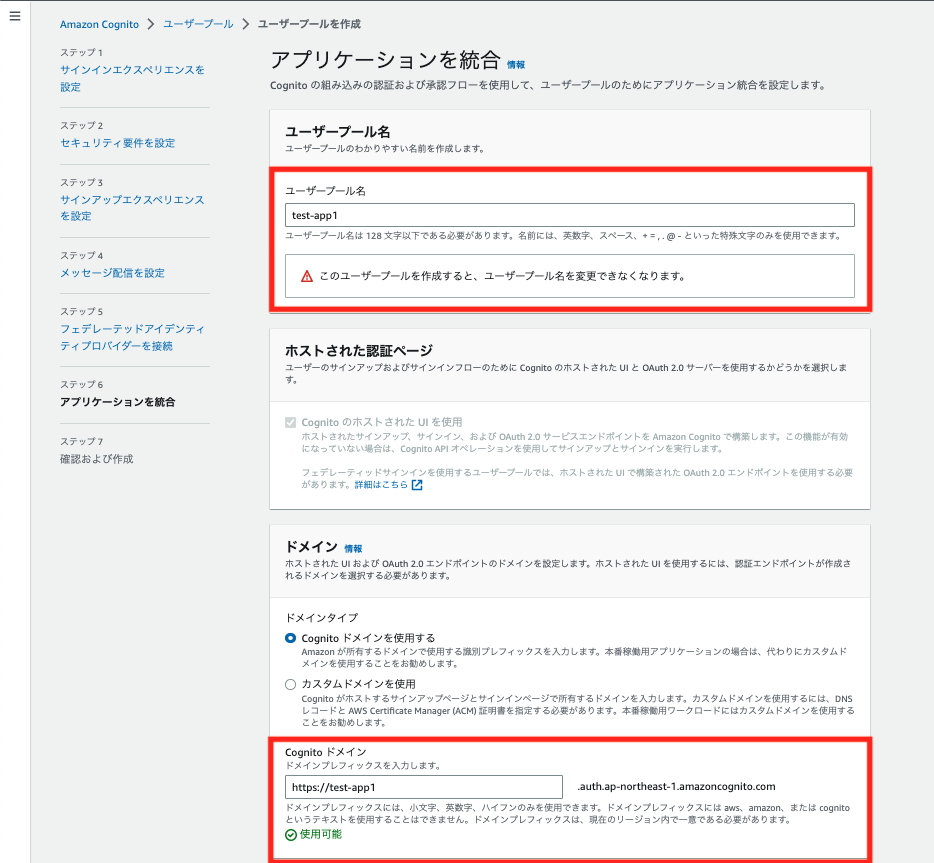Select current step 6 アプリケーションを統合
The image size is (934, 863).
(117, 402)
